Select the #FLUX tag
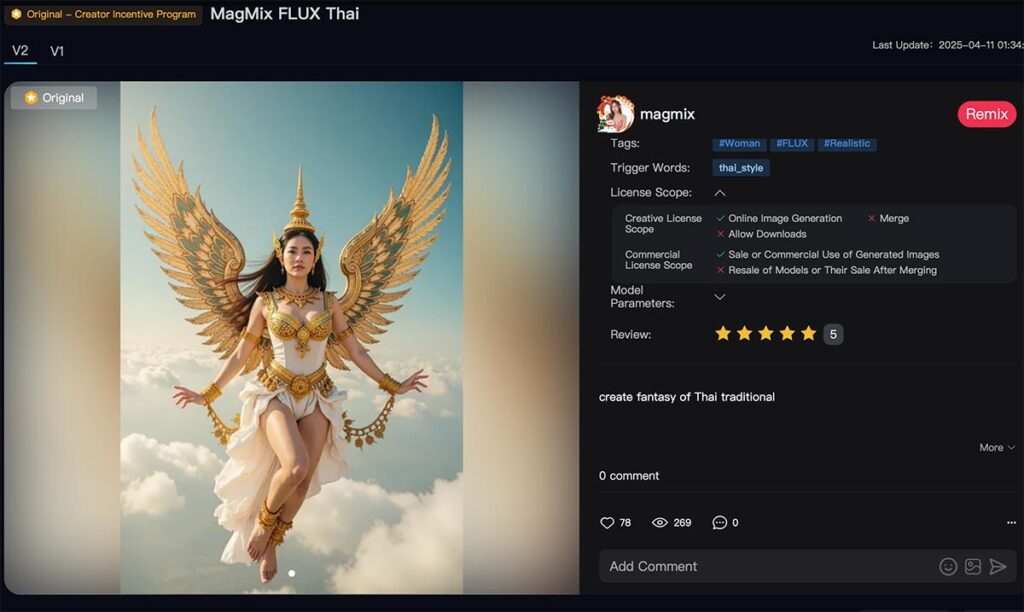Screen dimensions: 1024x612 [x=791, y=144]
